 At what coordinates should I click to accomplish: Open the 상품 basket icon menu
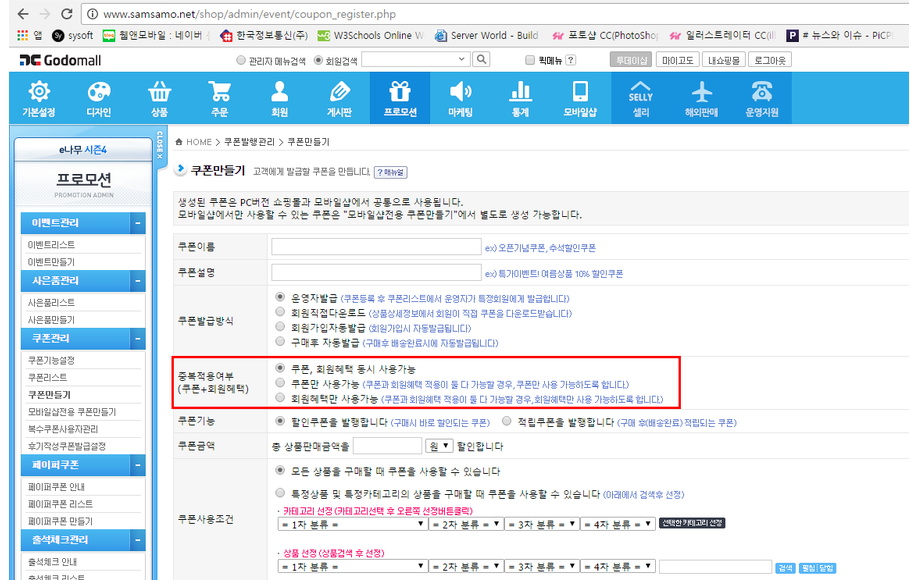pyautogui.click(x=159, y=92)
